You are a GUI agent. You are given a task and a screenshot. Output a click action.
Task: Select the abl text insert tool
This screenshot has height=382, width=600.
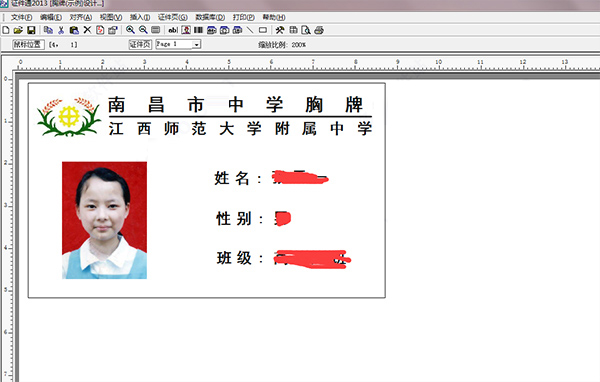tap(173, 30)
